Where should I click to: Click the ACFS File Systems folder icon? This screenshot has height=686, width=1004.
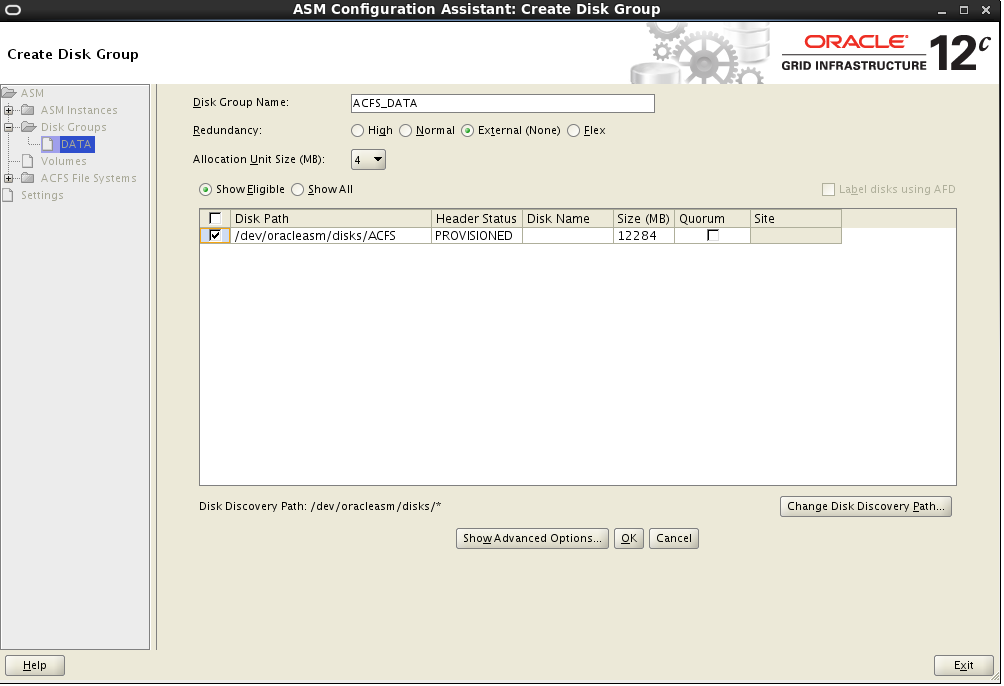(28, 178)
